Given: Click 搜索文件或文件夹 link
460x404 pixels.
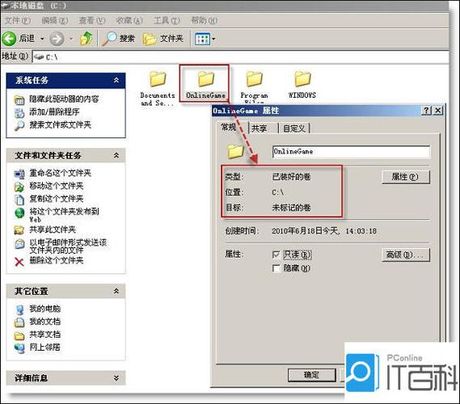Looking at the screenshot, I should tap(60, 125).
